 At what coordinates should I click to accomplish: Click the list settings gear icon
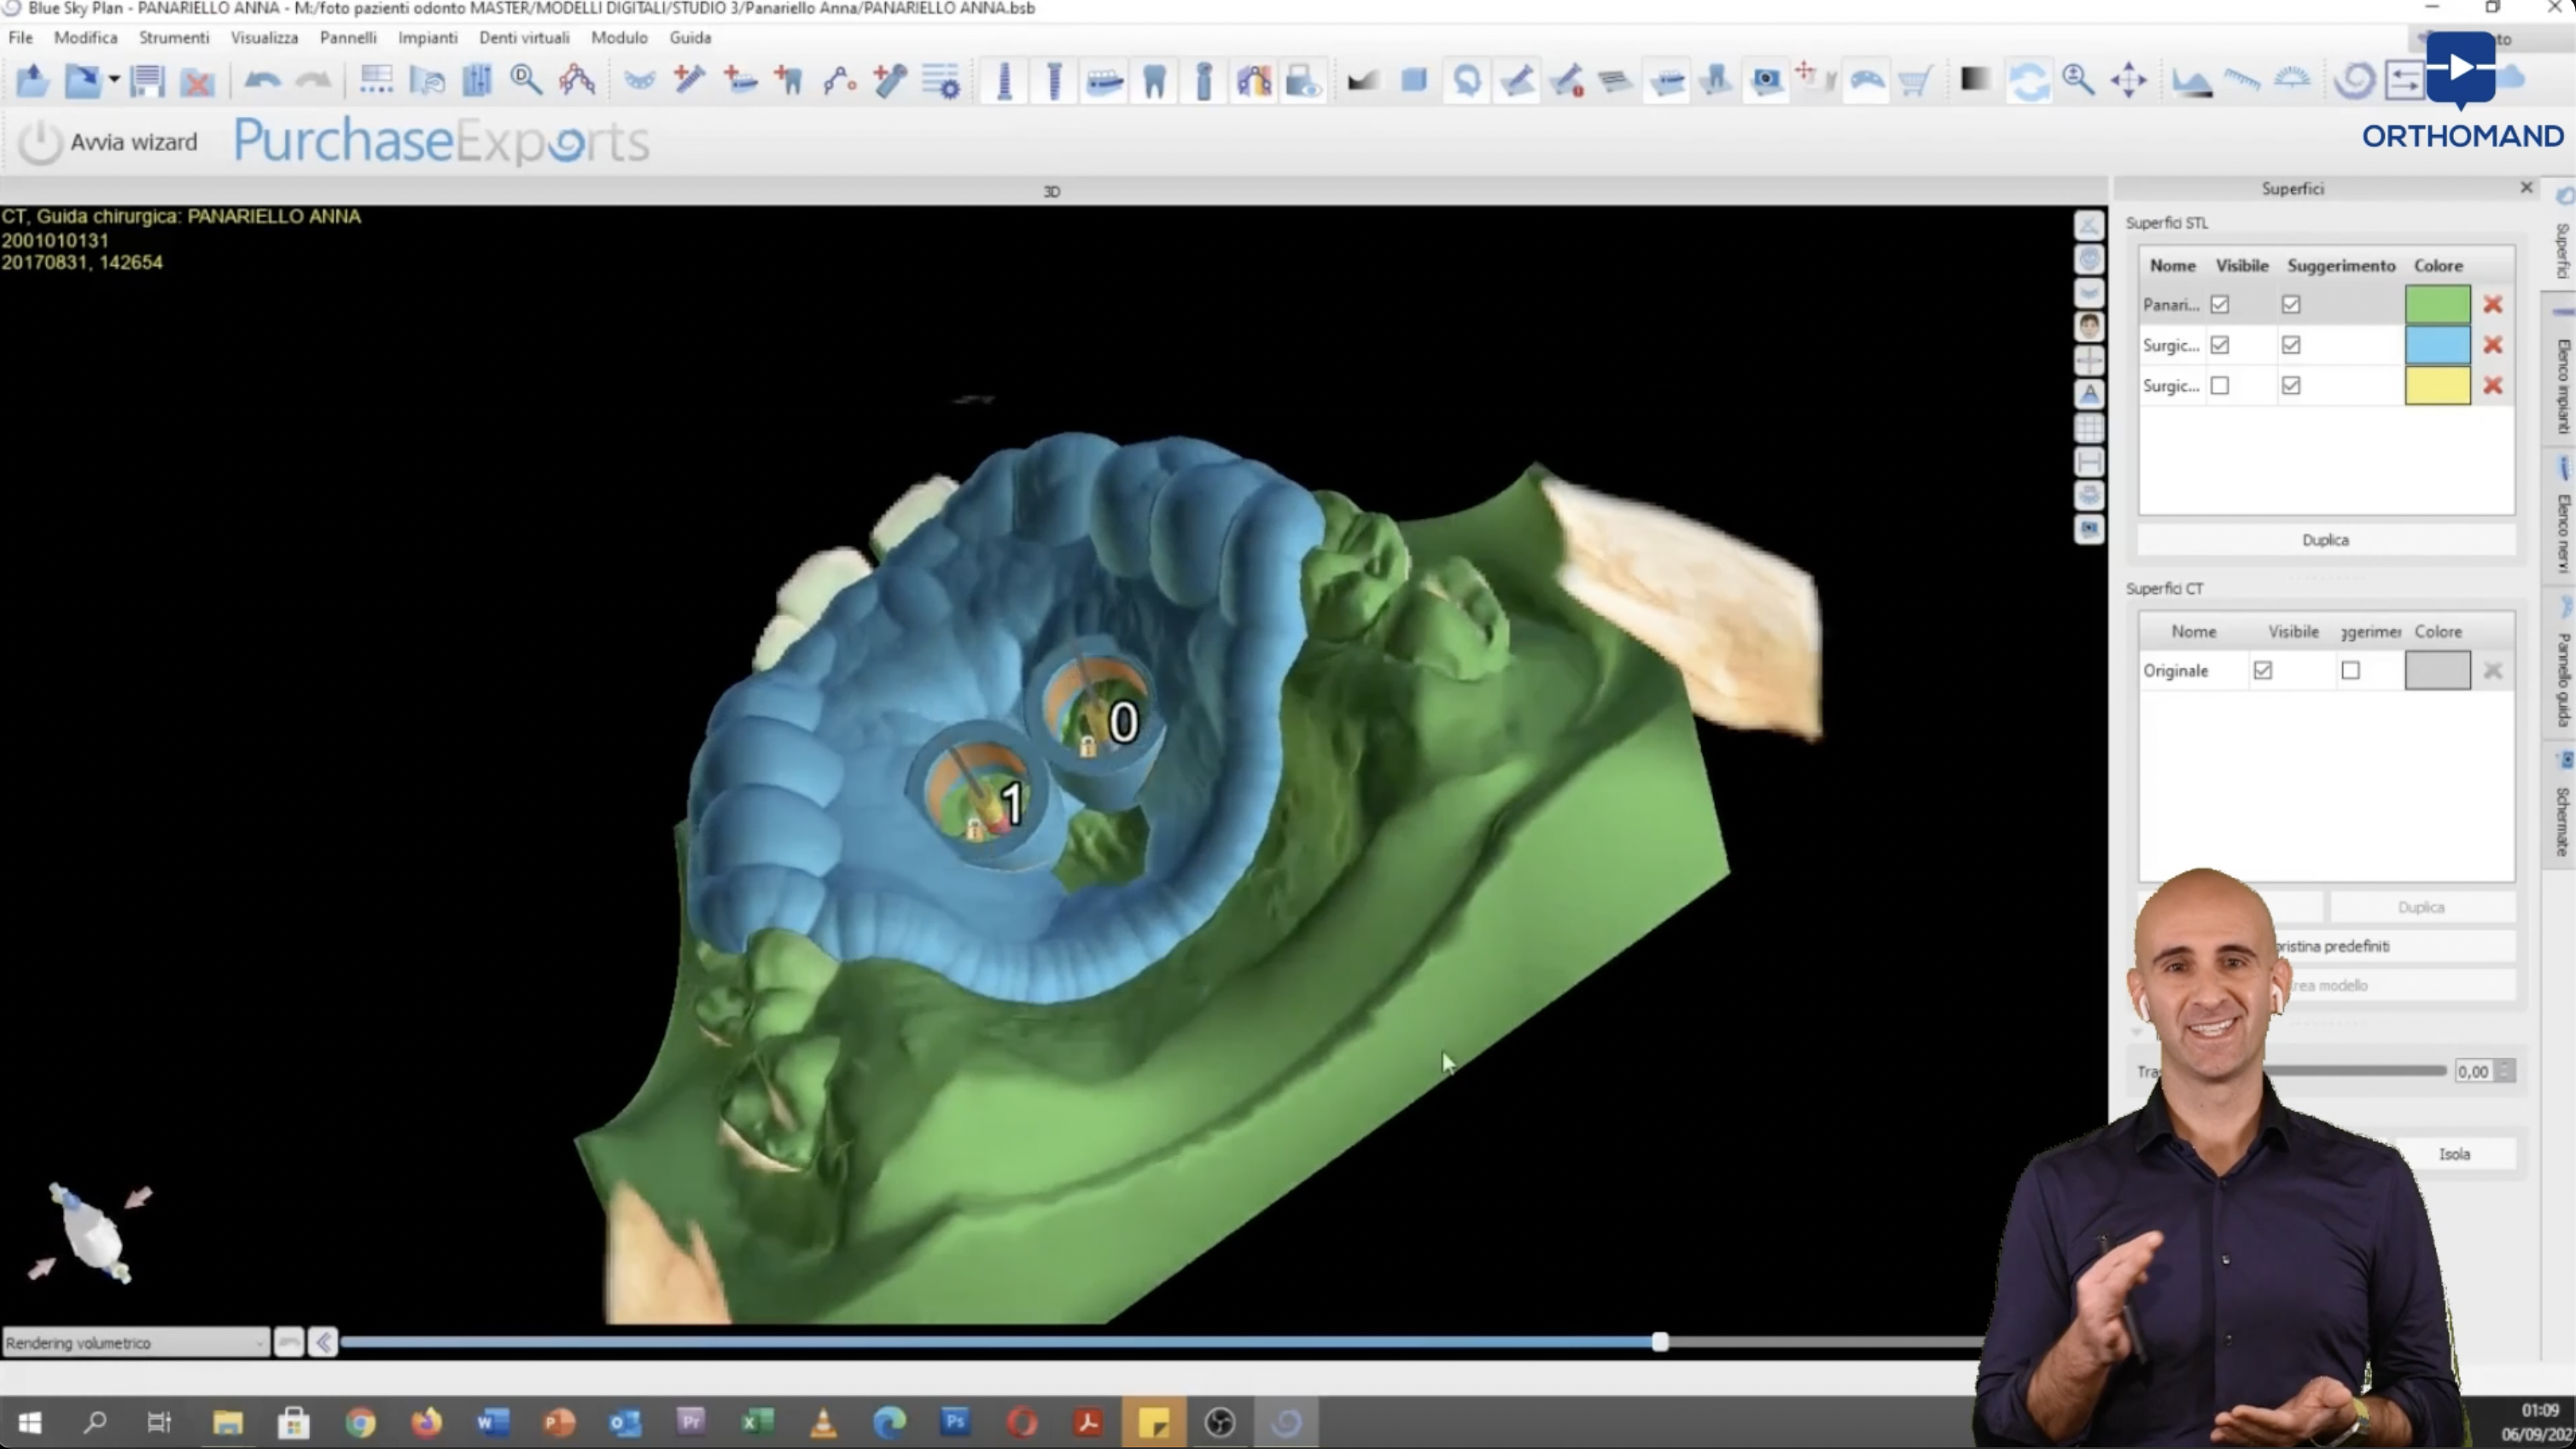click(940, 80)
